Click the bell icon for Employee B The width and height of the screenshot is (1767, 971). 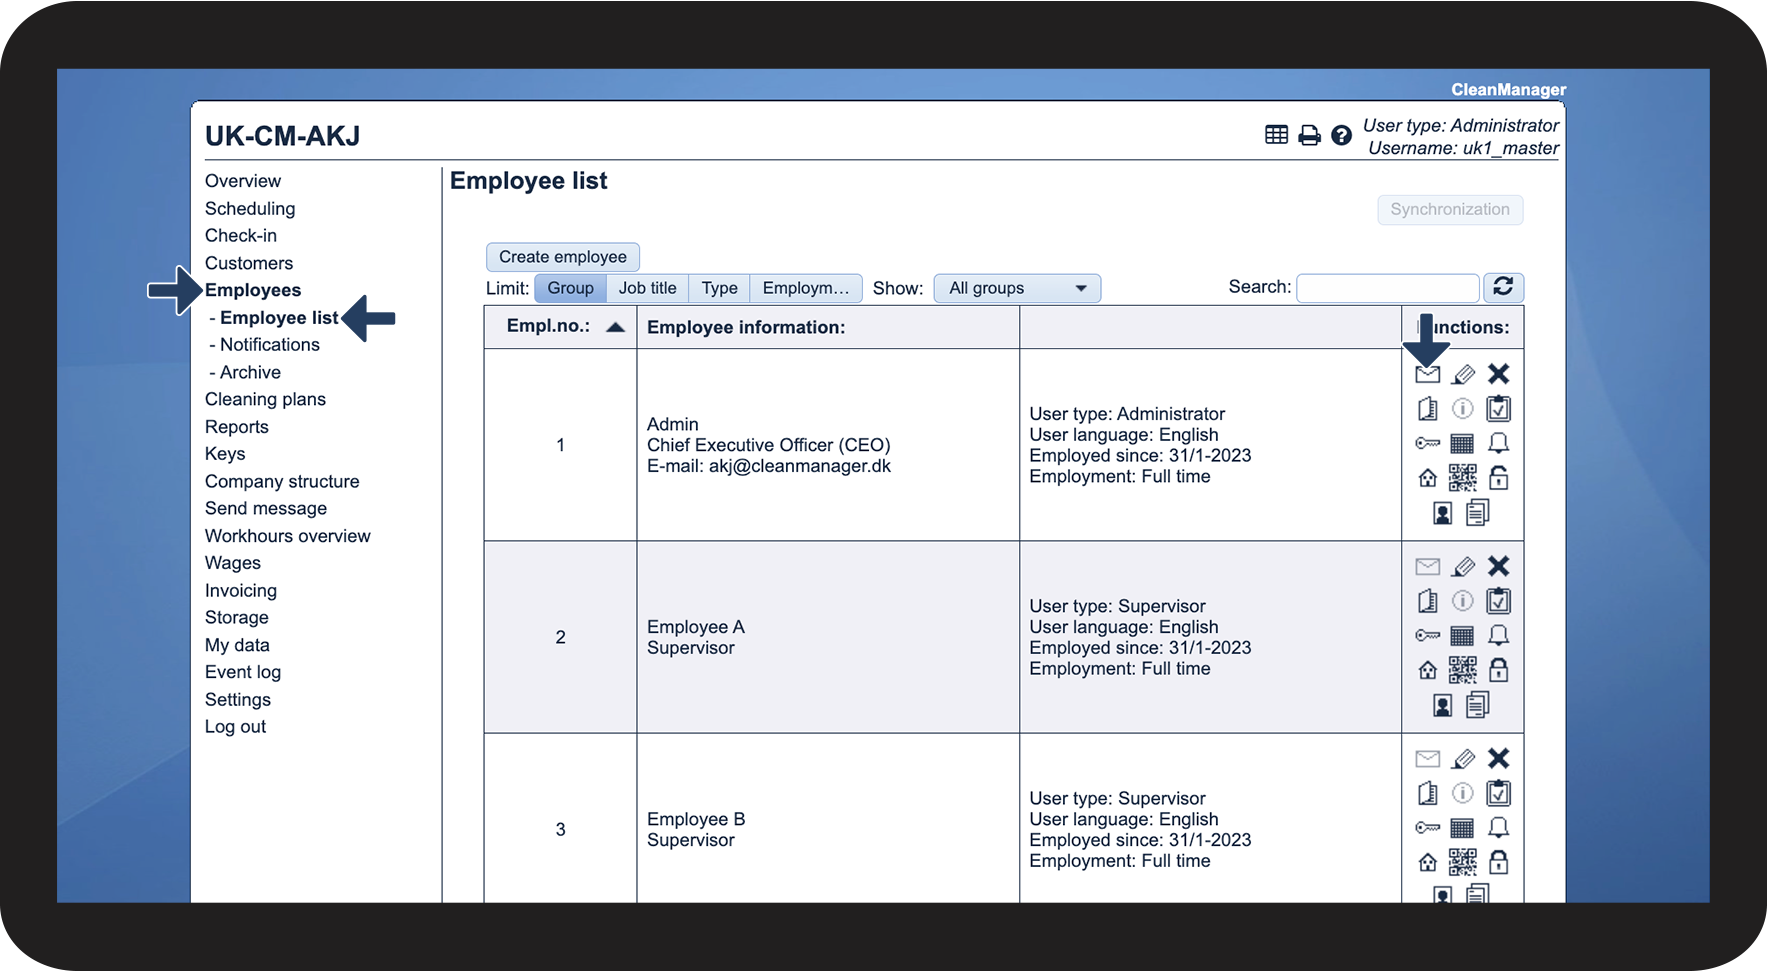coord(1498,827)
